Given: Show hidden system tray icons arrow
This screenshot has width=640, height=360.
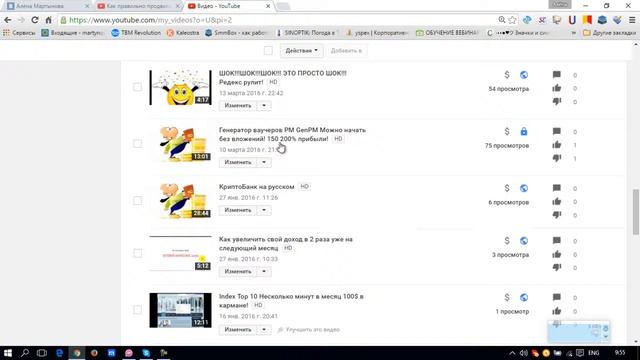Looking at the screenshot, I should click(x=512, y=353).
